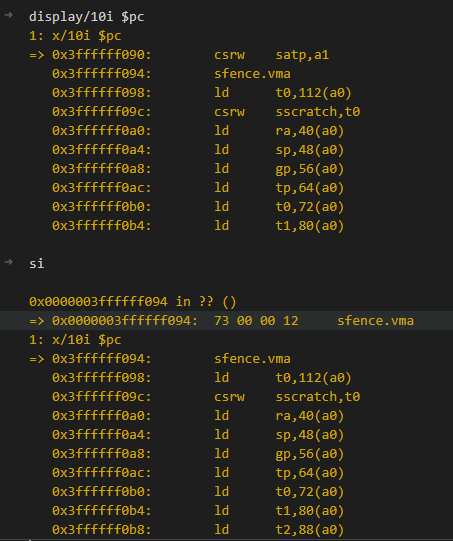Click the second 1: x/10i $pc header after si

click(75, 340)
